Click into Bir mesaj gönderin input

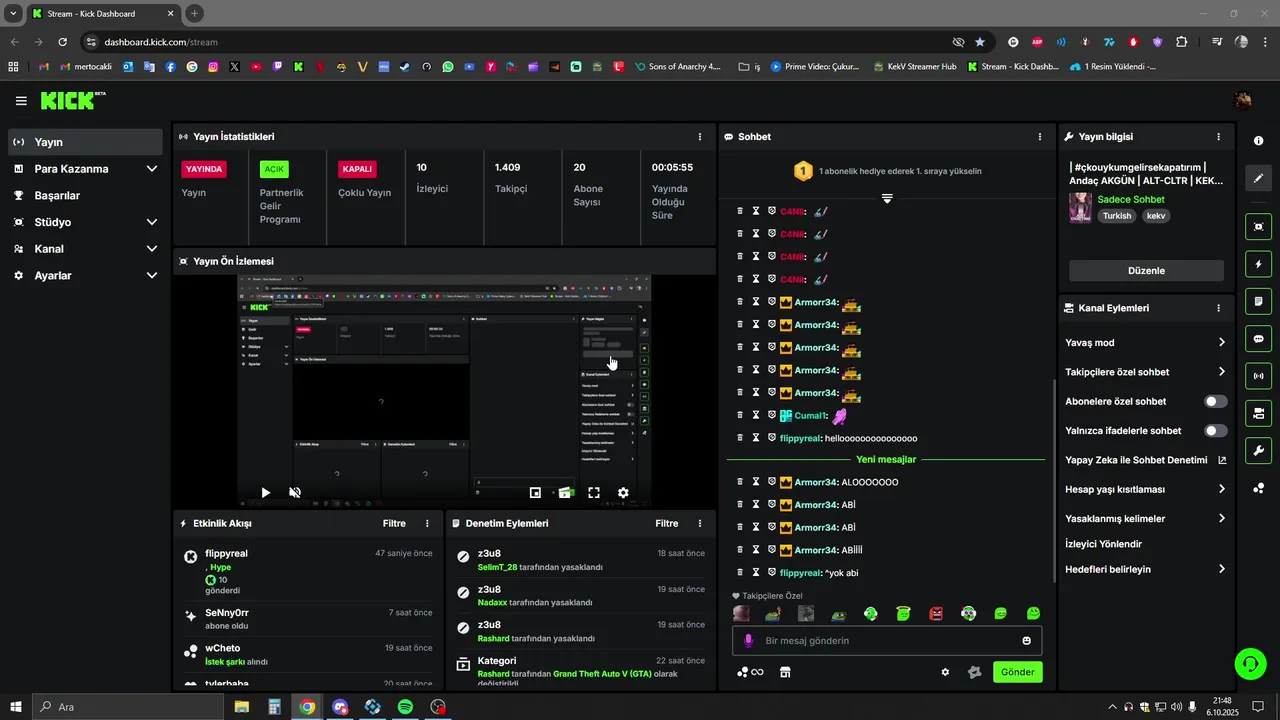[x=887, y=640]
